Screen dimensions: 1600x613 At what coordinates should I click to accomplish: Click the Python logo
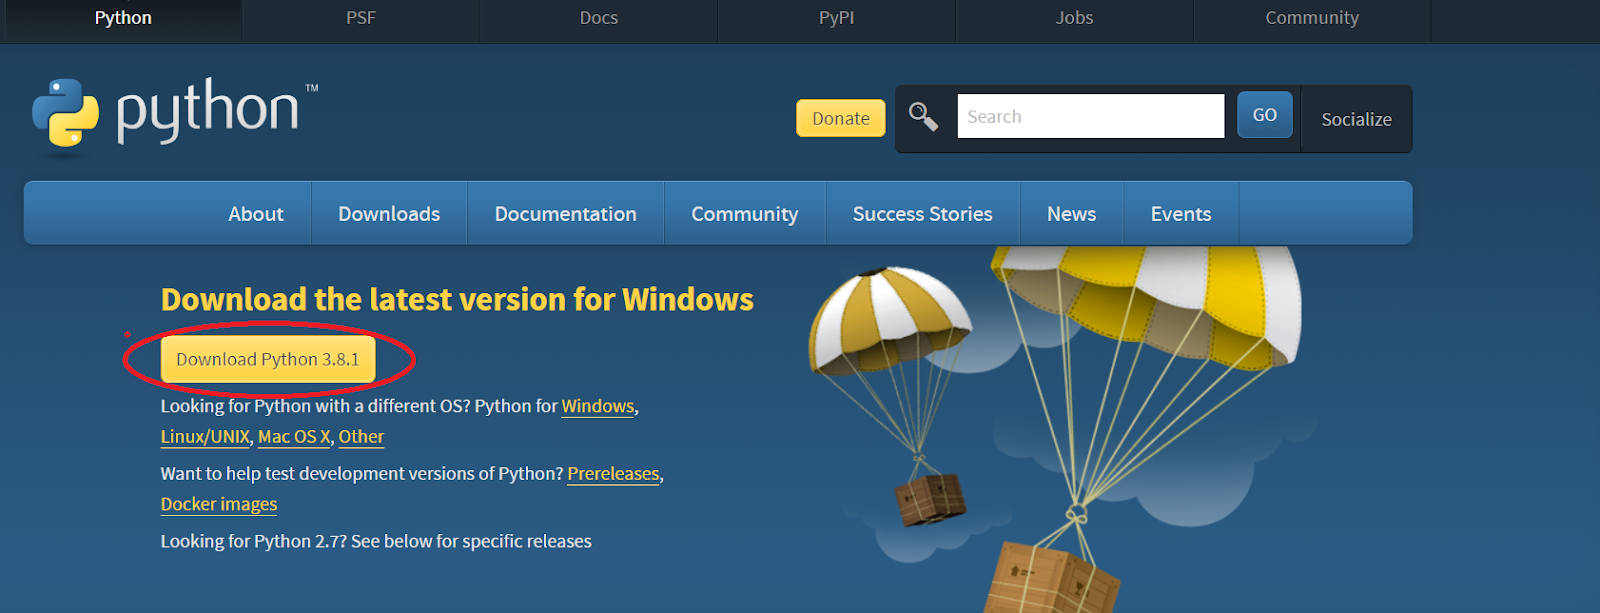(175, 115)
